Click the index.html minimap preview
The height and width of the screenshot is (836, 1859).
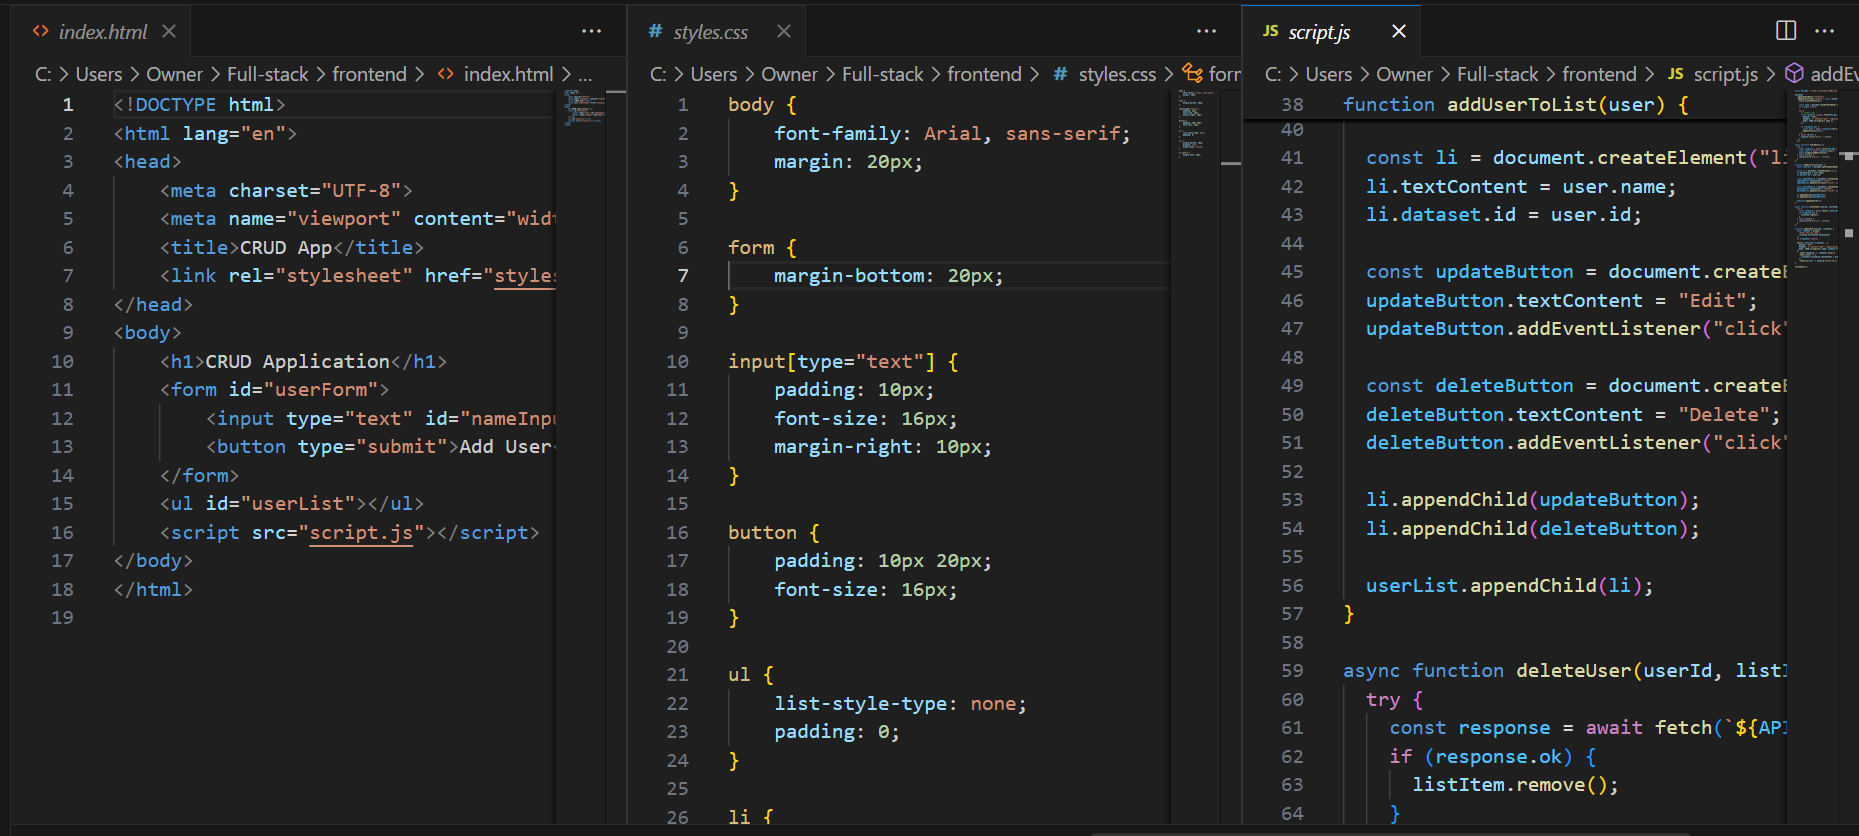coord(584,107)
